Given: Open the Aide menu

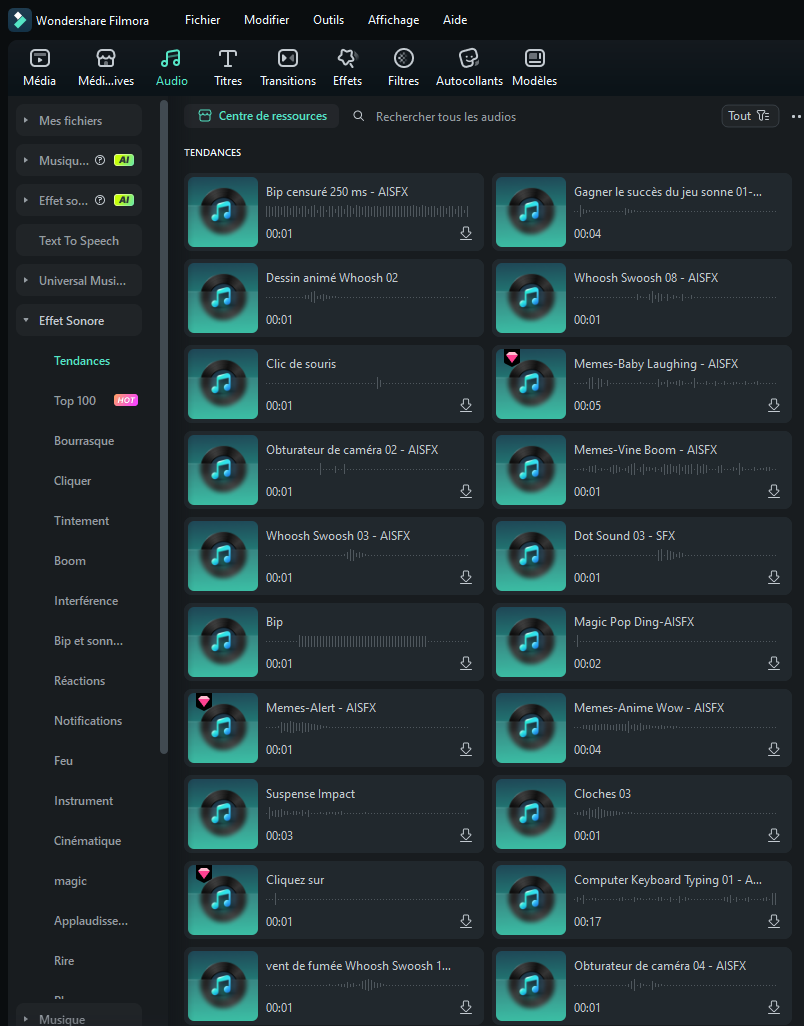Looking at the screenshot, I should (x=455, y=20).
